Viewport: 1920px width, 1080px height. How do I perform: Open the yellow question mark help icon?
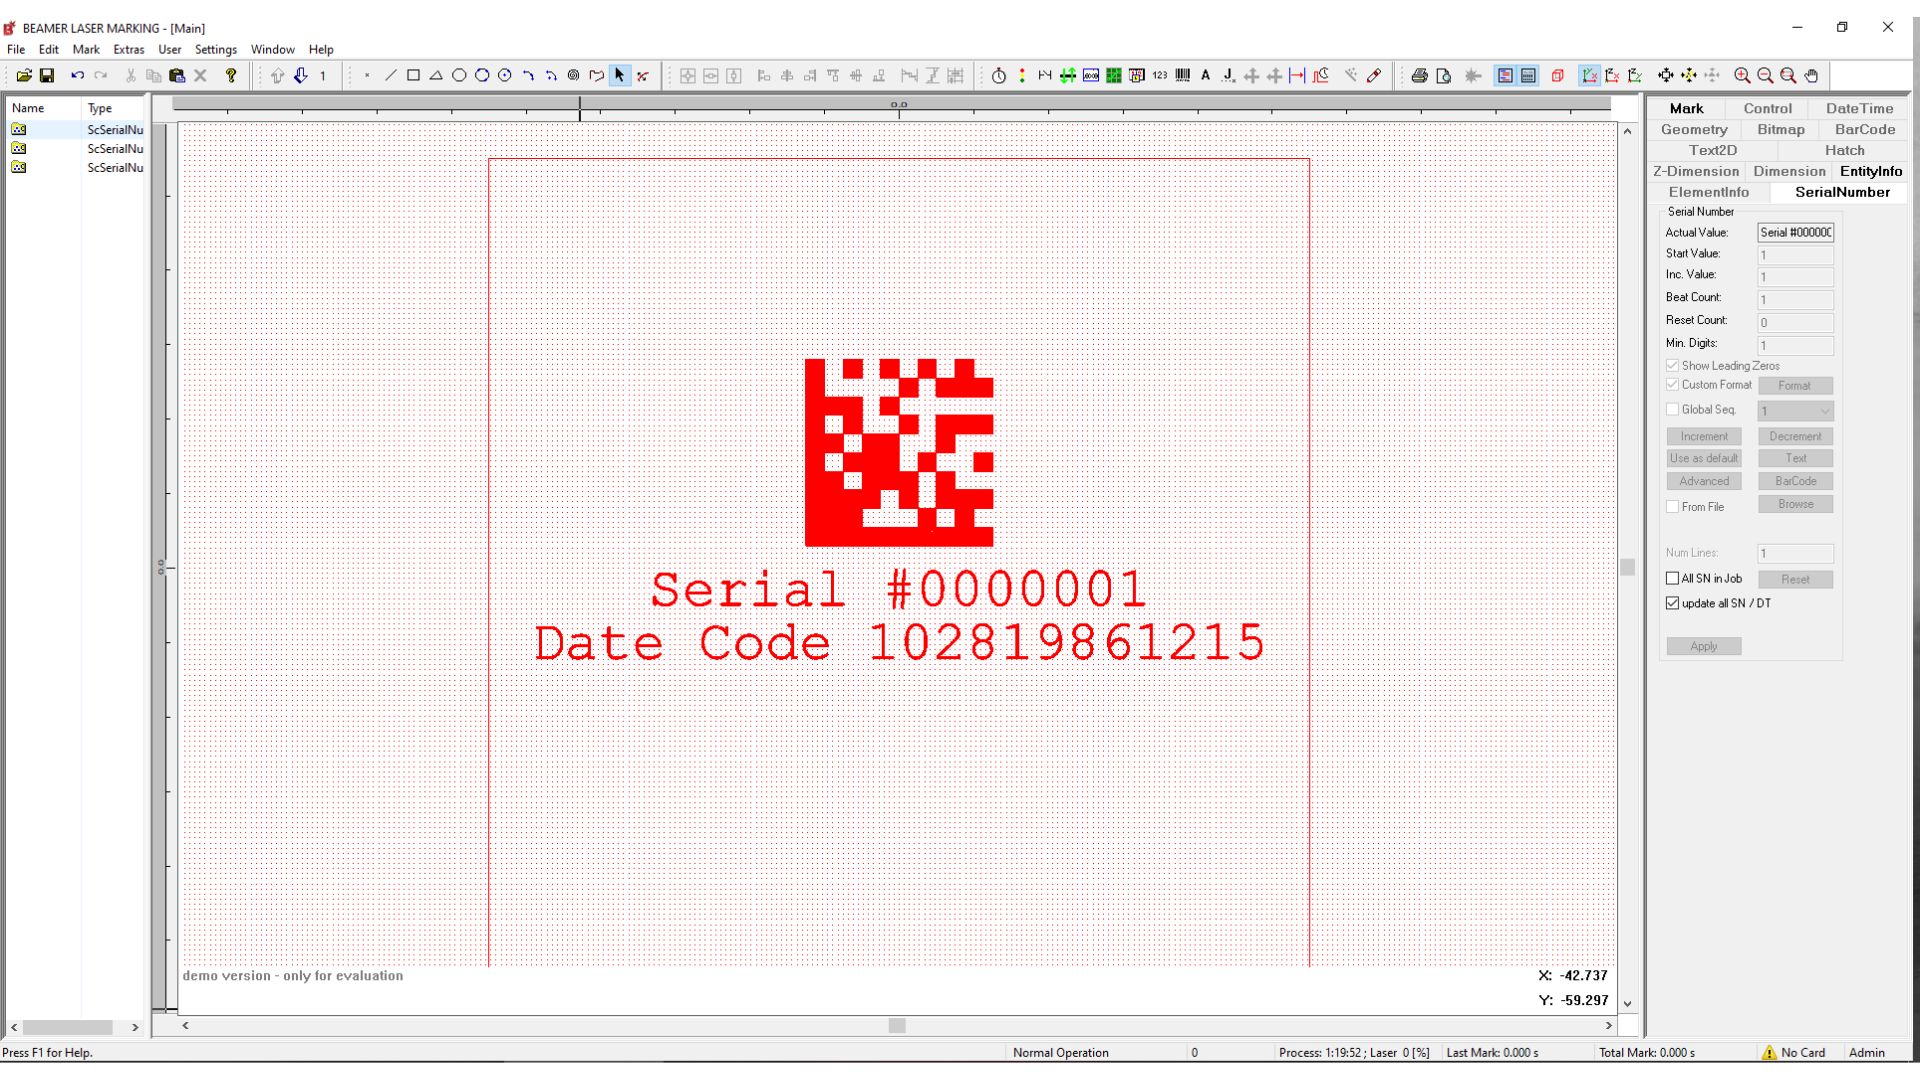pyautogui.click(x=231, y=75)
